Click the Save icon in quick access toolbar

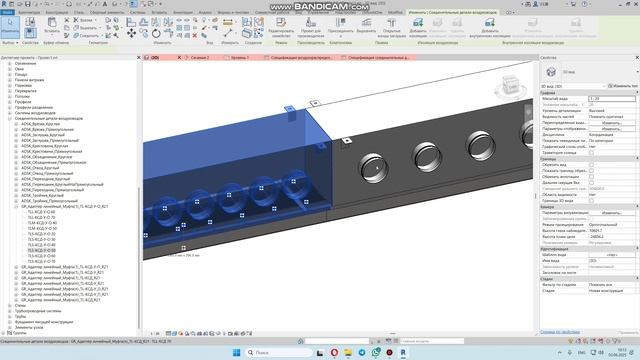pos(28,4)
